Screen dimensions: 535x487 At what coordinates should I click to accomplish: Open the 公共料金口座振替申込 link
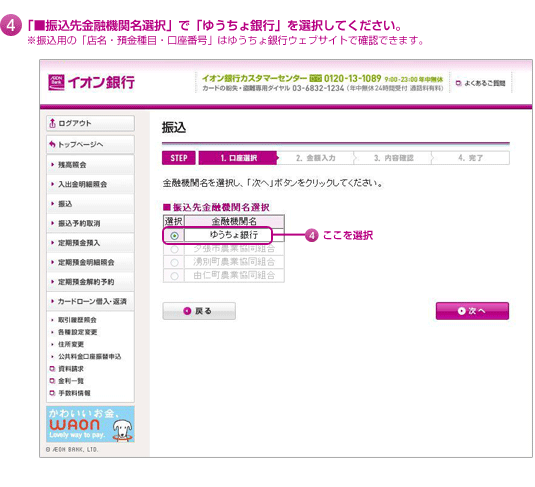click(x=89, y=357)
